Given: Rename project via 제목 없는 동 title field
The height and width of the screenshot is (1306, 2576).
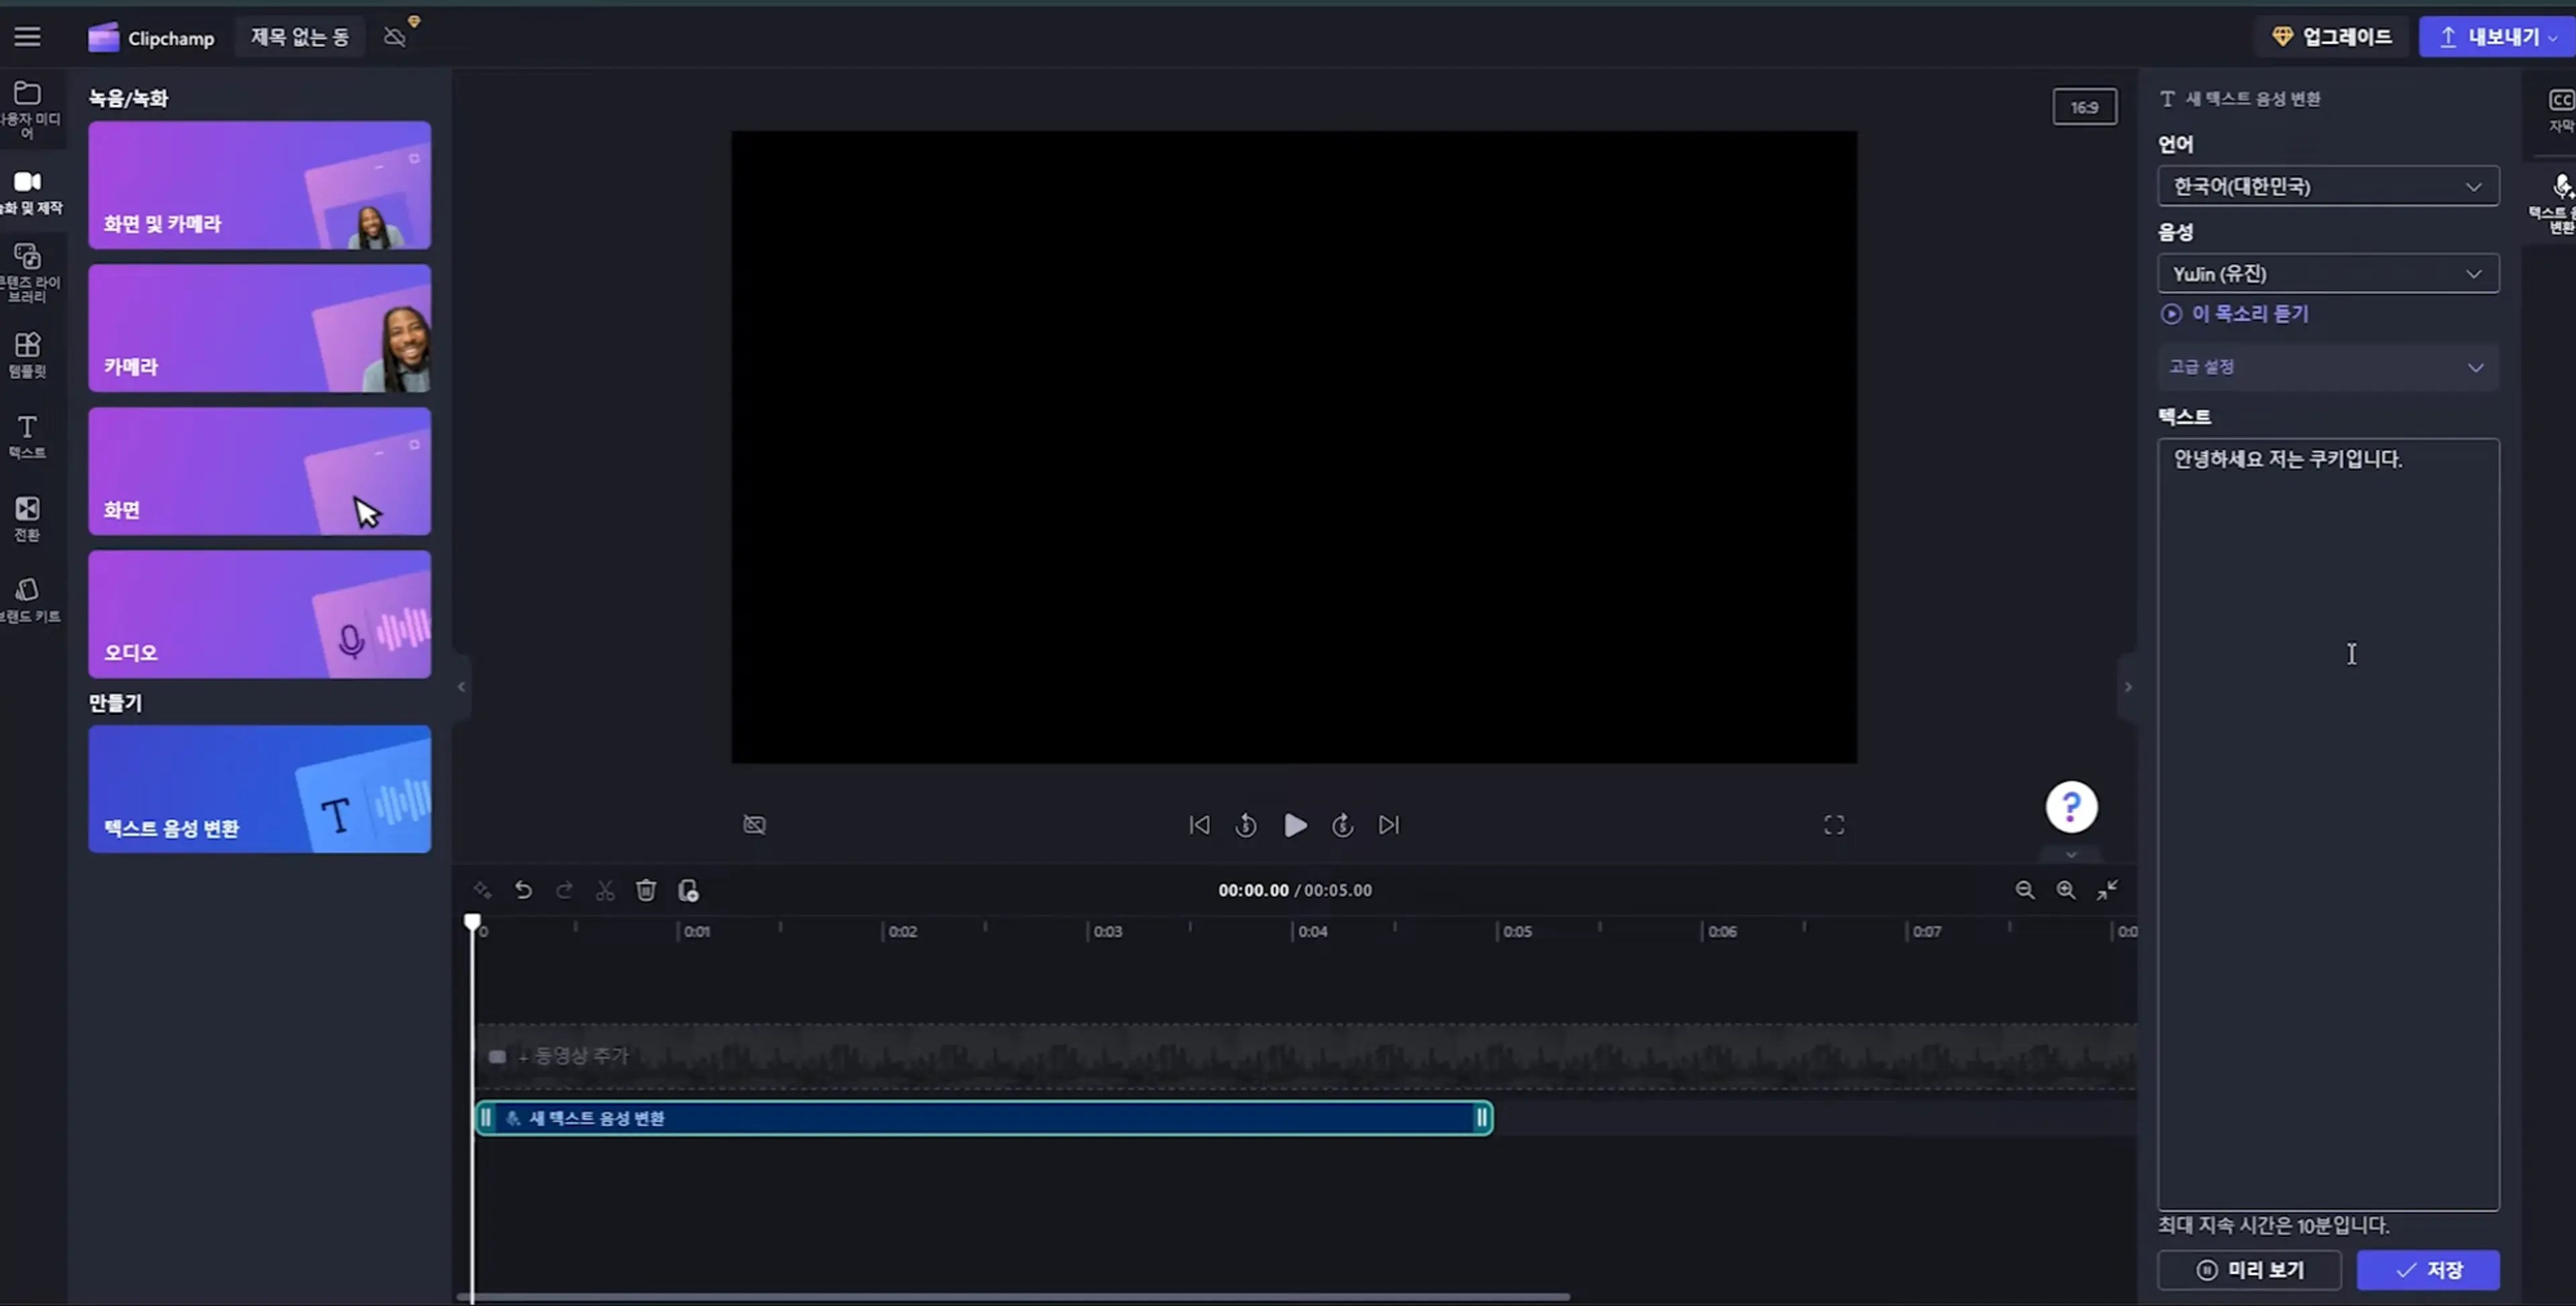Looking at the screenshot, I should pyautogui.click(x=300, y=37).
